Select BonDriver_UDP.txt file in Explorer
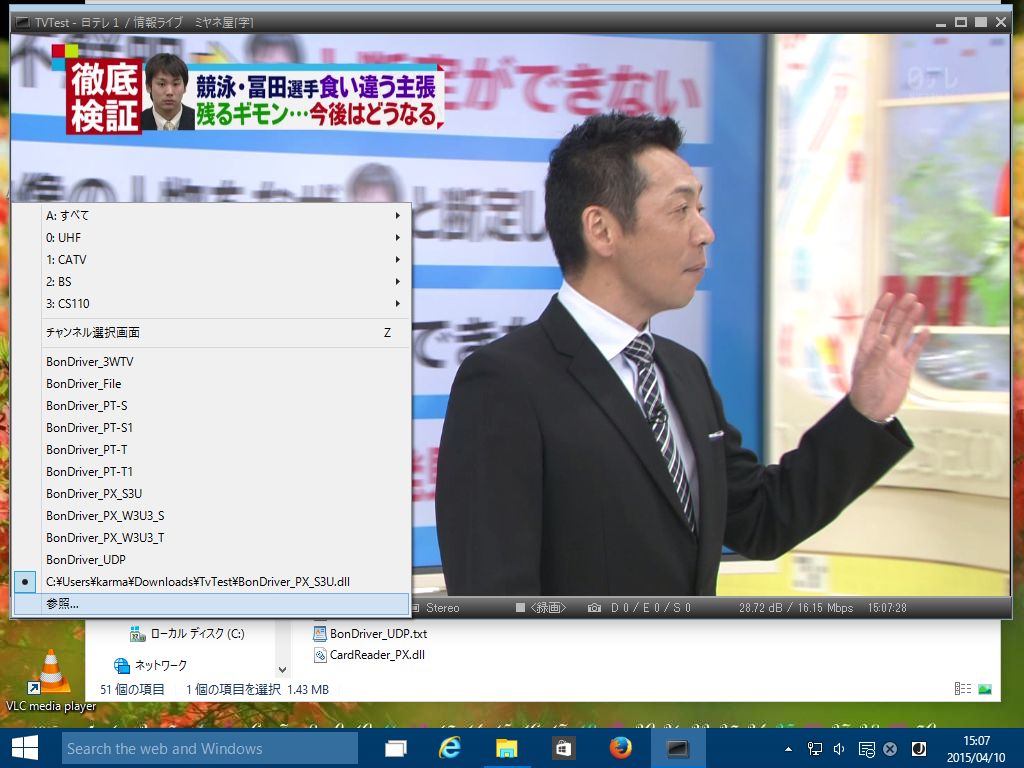The image size is (1024, 768). (x=378, y=633)
